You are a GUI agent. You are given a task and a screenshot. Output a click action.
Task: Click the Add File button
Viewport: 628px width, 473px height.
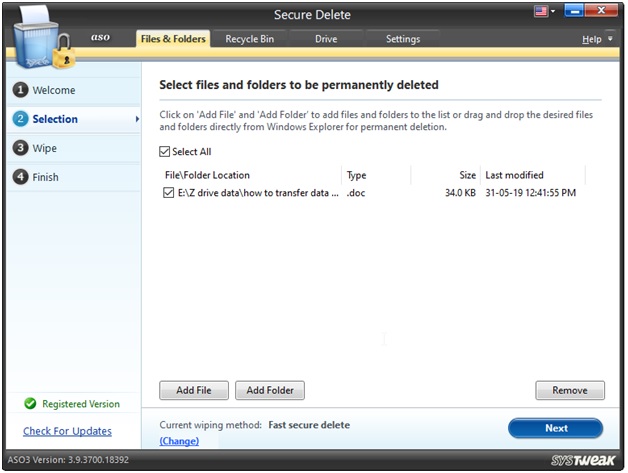click(194, 390)
